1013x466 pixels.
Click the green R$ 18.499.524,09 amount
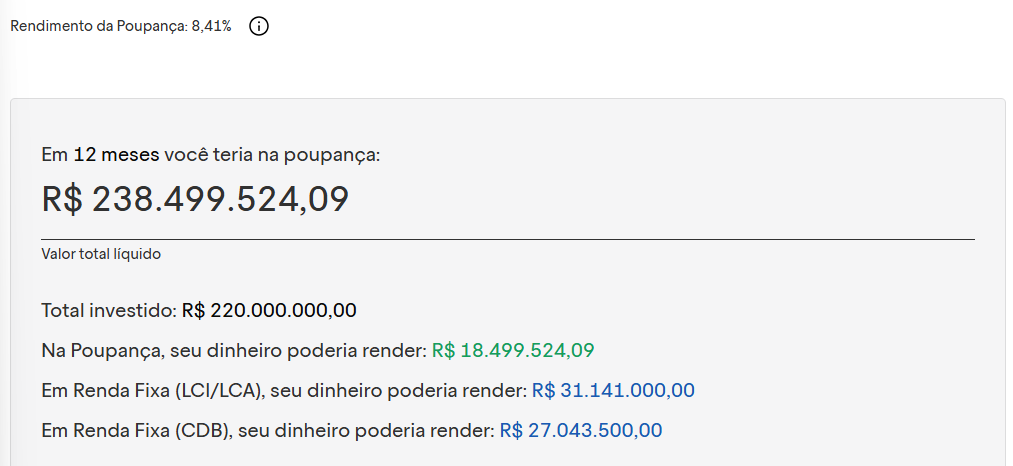pos(513,351)
